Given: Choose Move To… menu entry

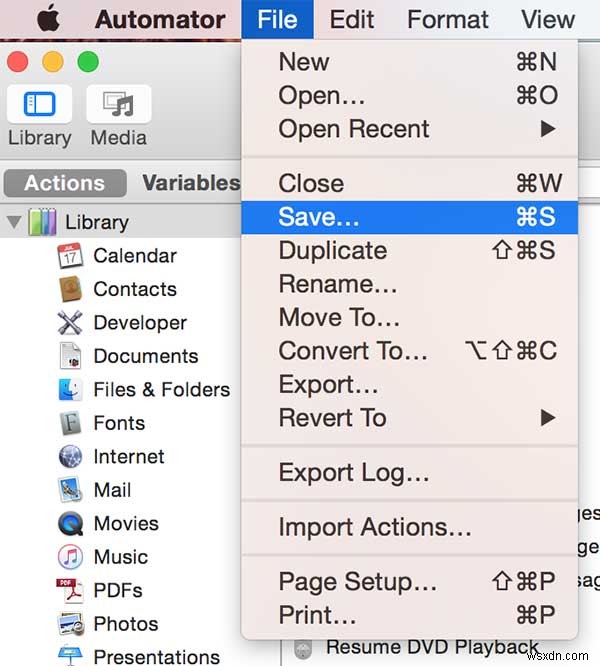Looking at the screenshot, I should point(409,317).
